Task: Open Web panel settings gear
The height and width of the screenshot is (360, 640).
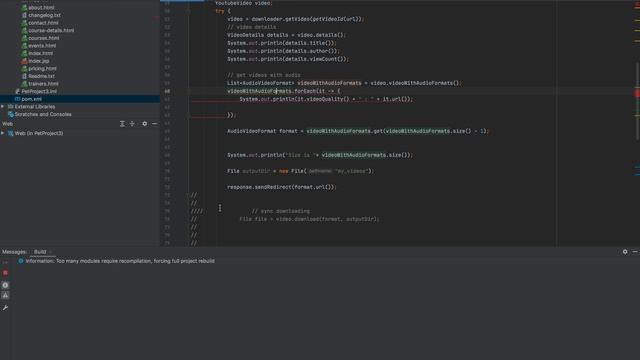Action: (144, 124)
